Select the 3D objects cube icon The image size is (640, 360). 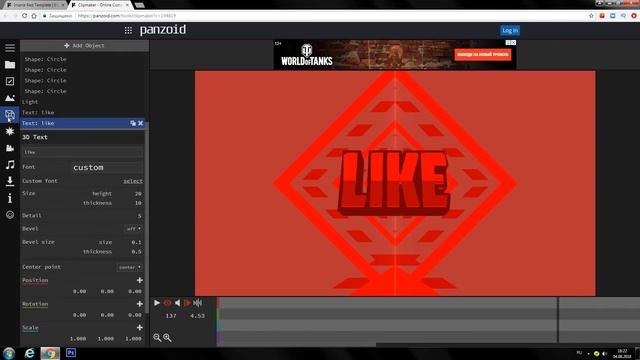tap(10, 115)
